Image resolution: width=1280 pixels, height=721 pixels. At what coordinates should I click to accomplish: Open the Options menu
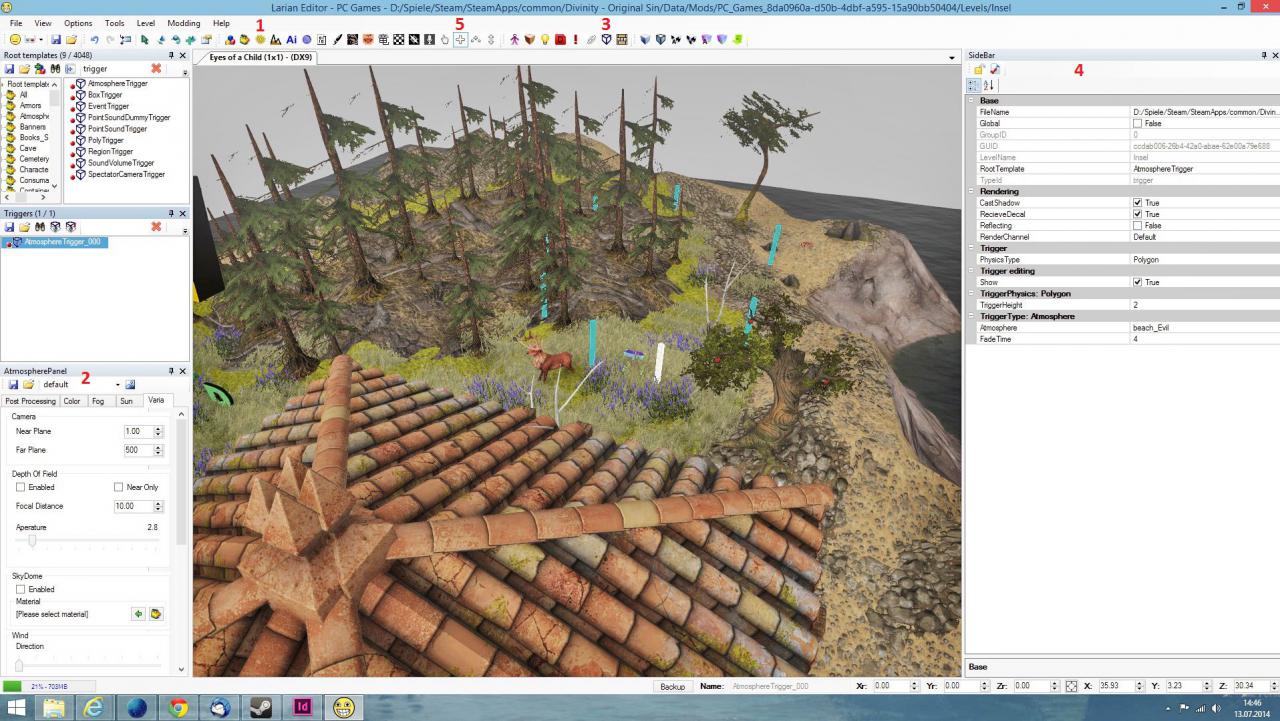tap(78, 23)
